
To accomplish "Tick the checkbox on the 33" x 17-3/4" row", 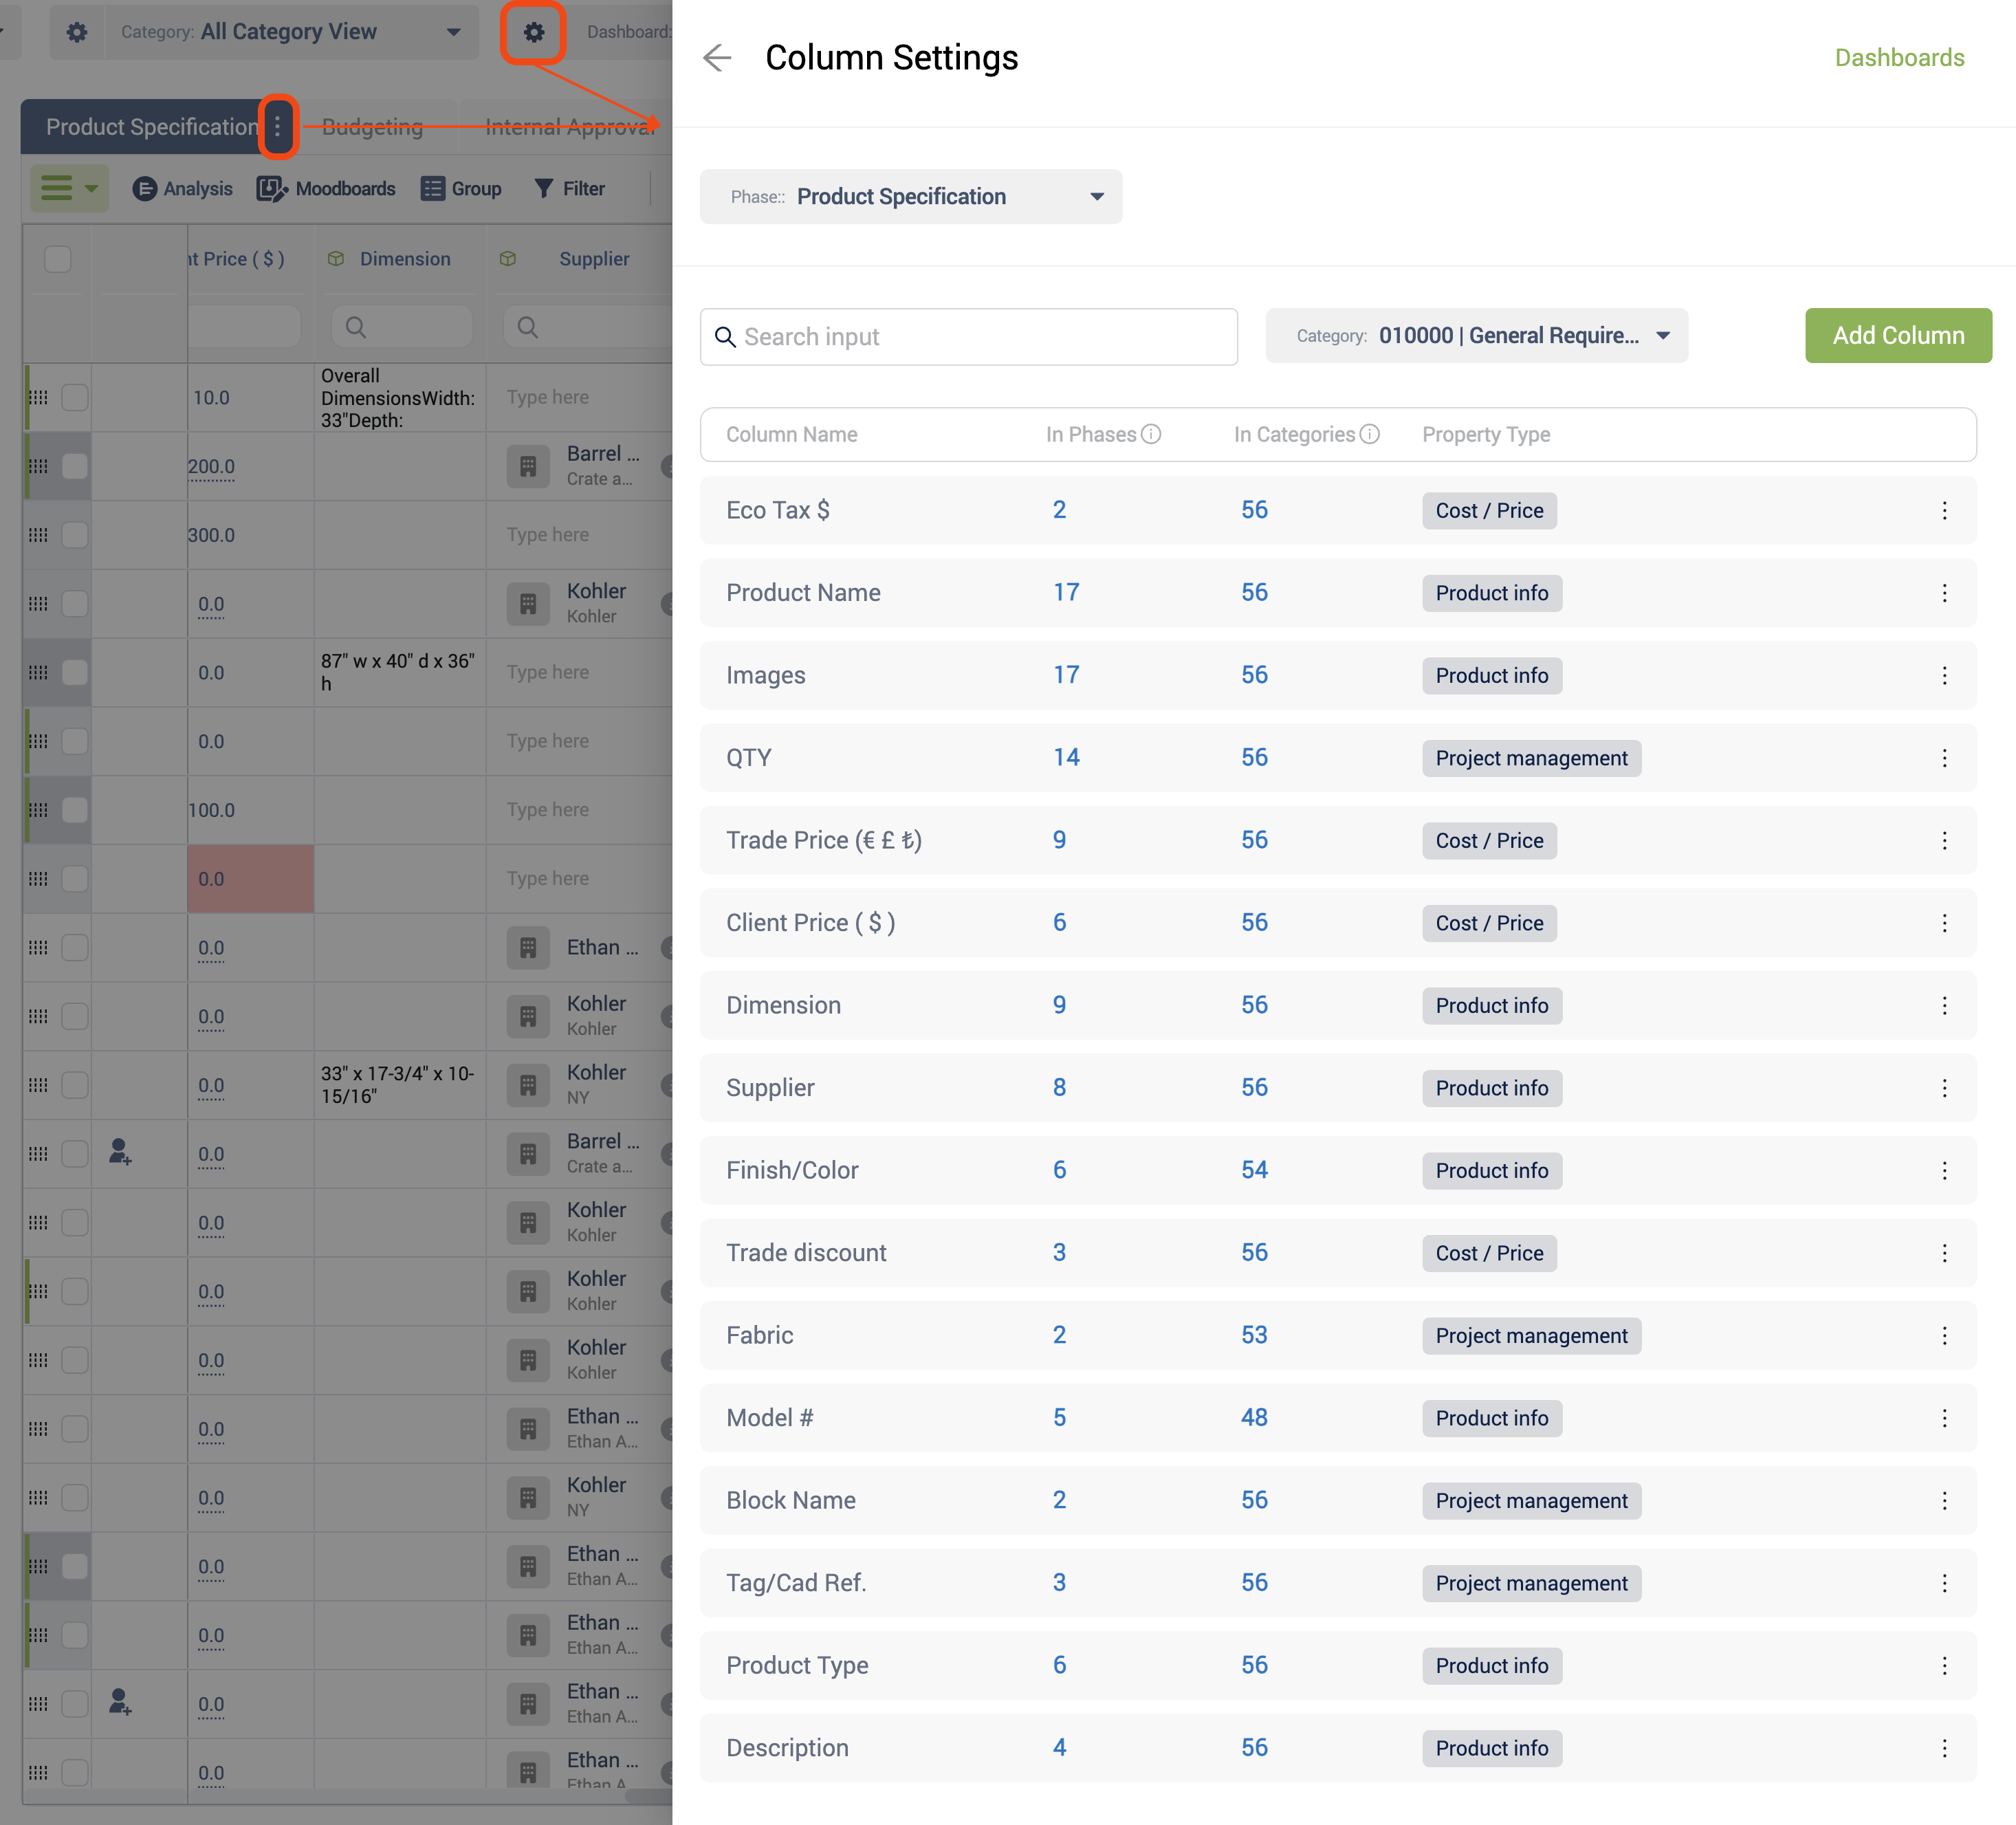I will coord(75,1085).
